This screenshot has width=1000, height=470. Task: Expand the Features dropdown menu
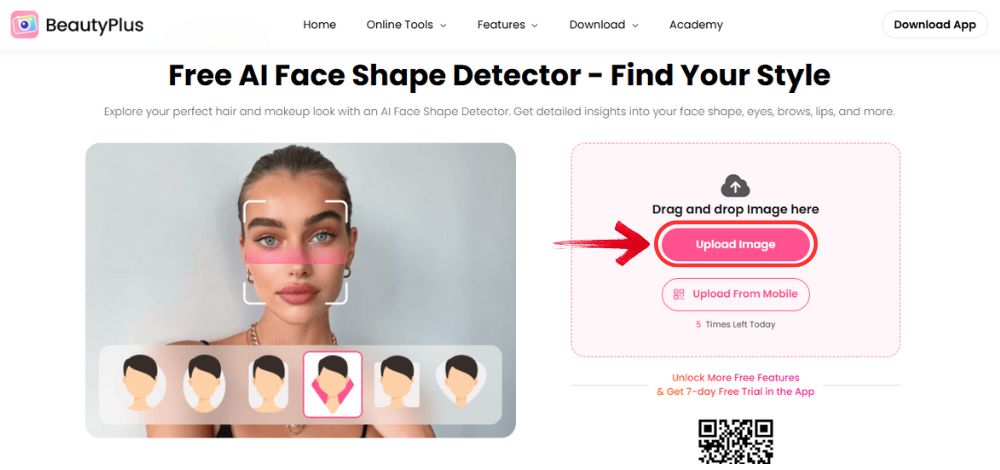click(508, 25)
